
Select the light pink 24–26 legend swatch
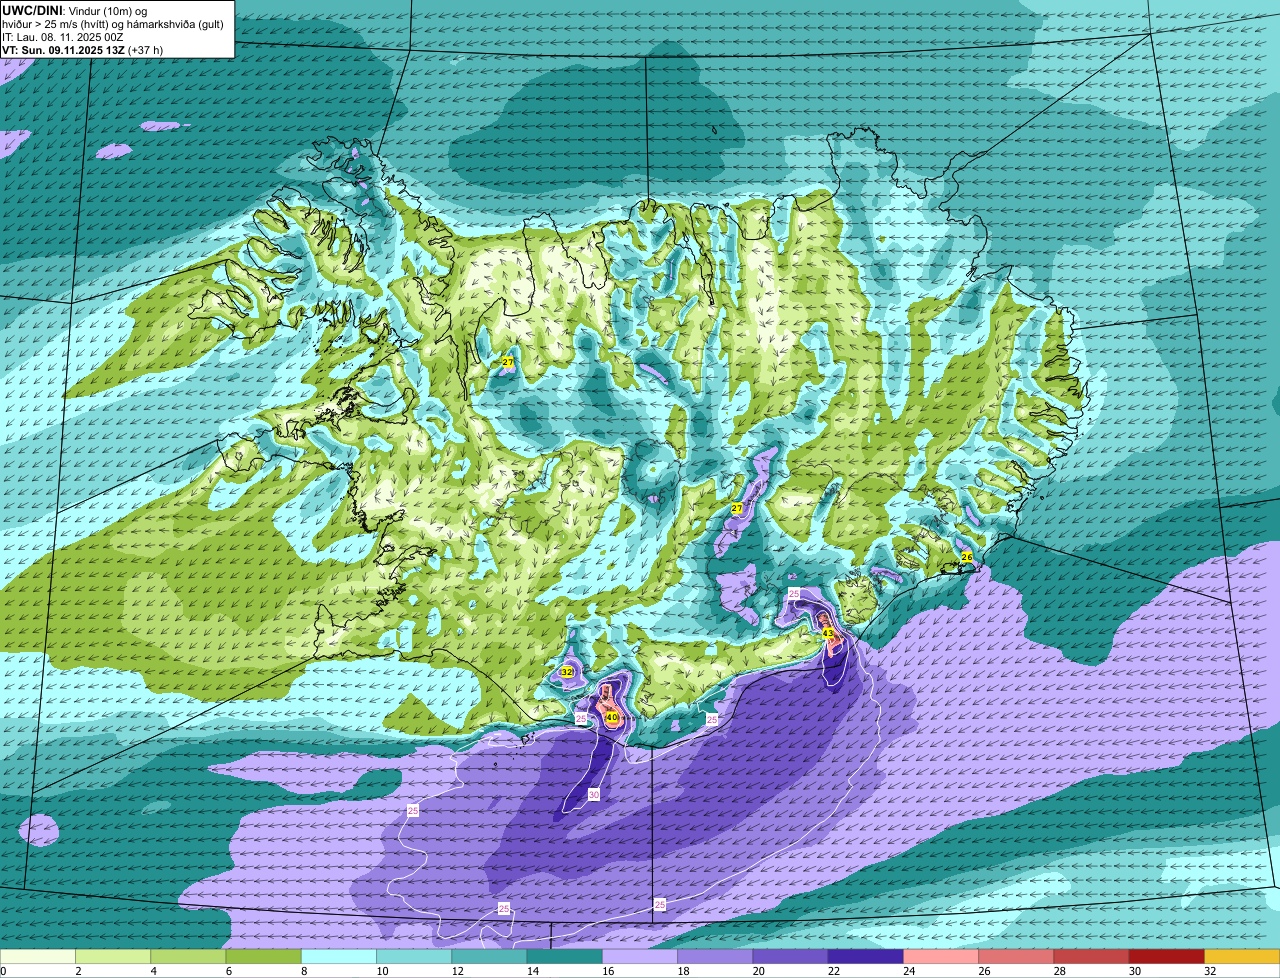tap(941, 957)
